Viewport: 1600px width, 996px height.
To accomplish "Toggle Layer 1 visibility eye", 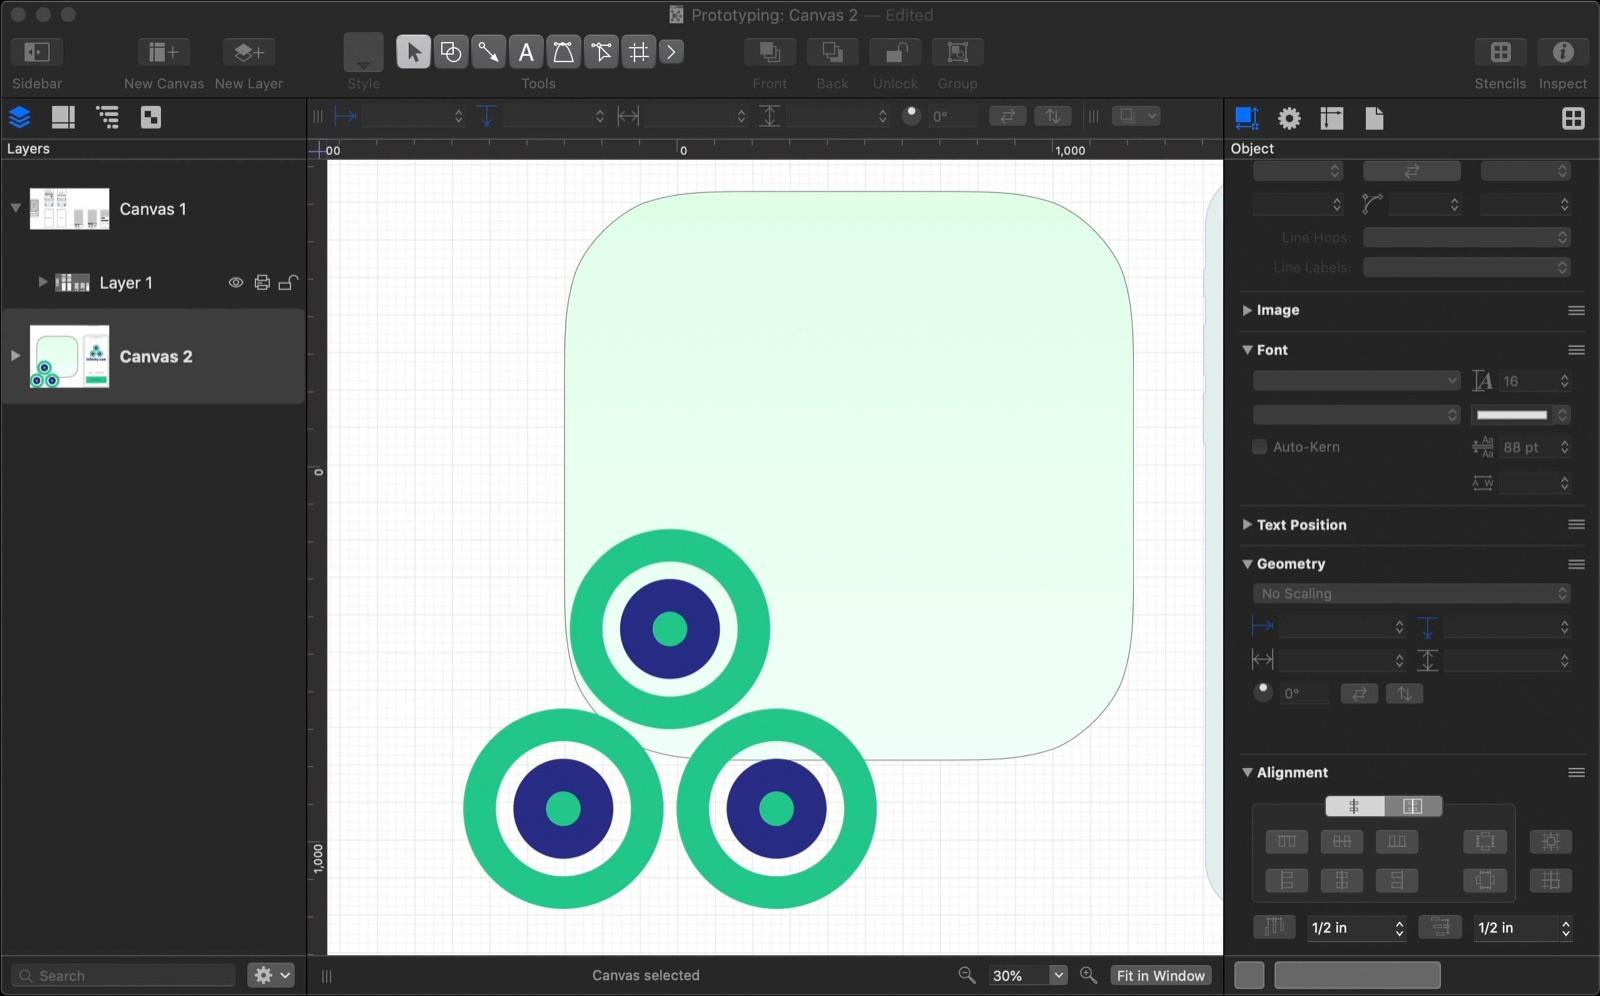I will (x=236, y=283).
